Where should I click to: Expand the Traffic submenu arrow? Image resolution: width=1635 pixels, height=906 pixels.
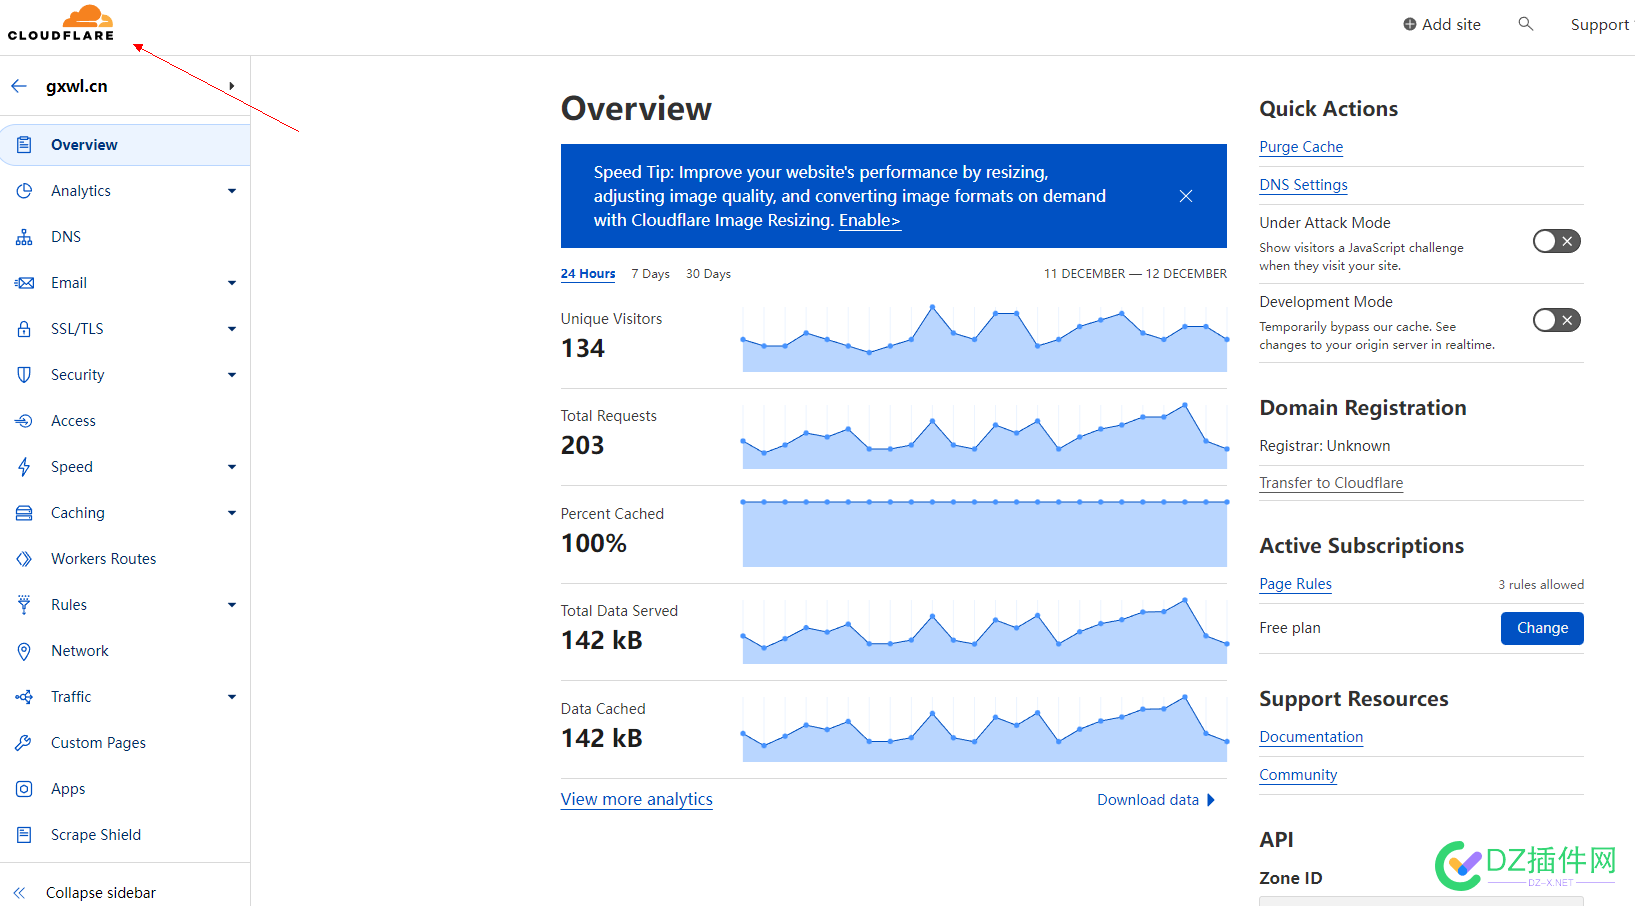232,697
